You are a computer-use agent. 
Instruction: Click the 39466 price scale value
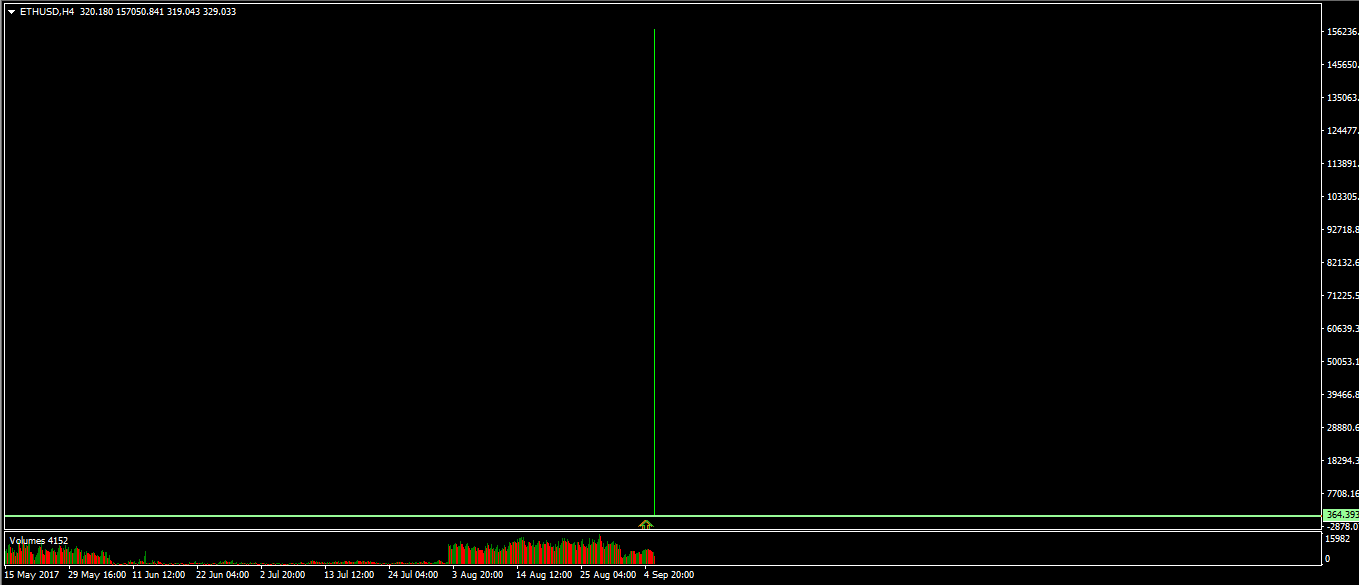coord(1342,395)
